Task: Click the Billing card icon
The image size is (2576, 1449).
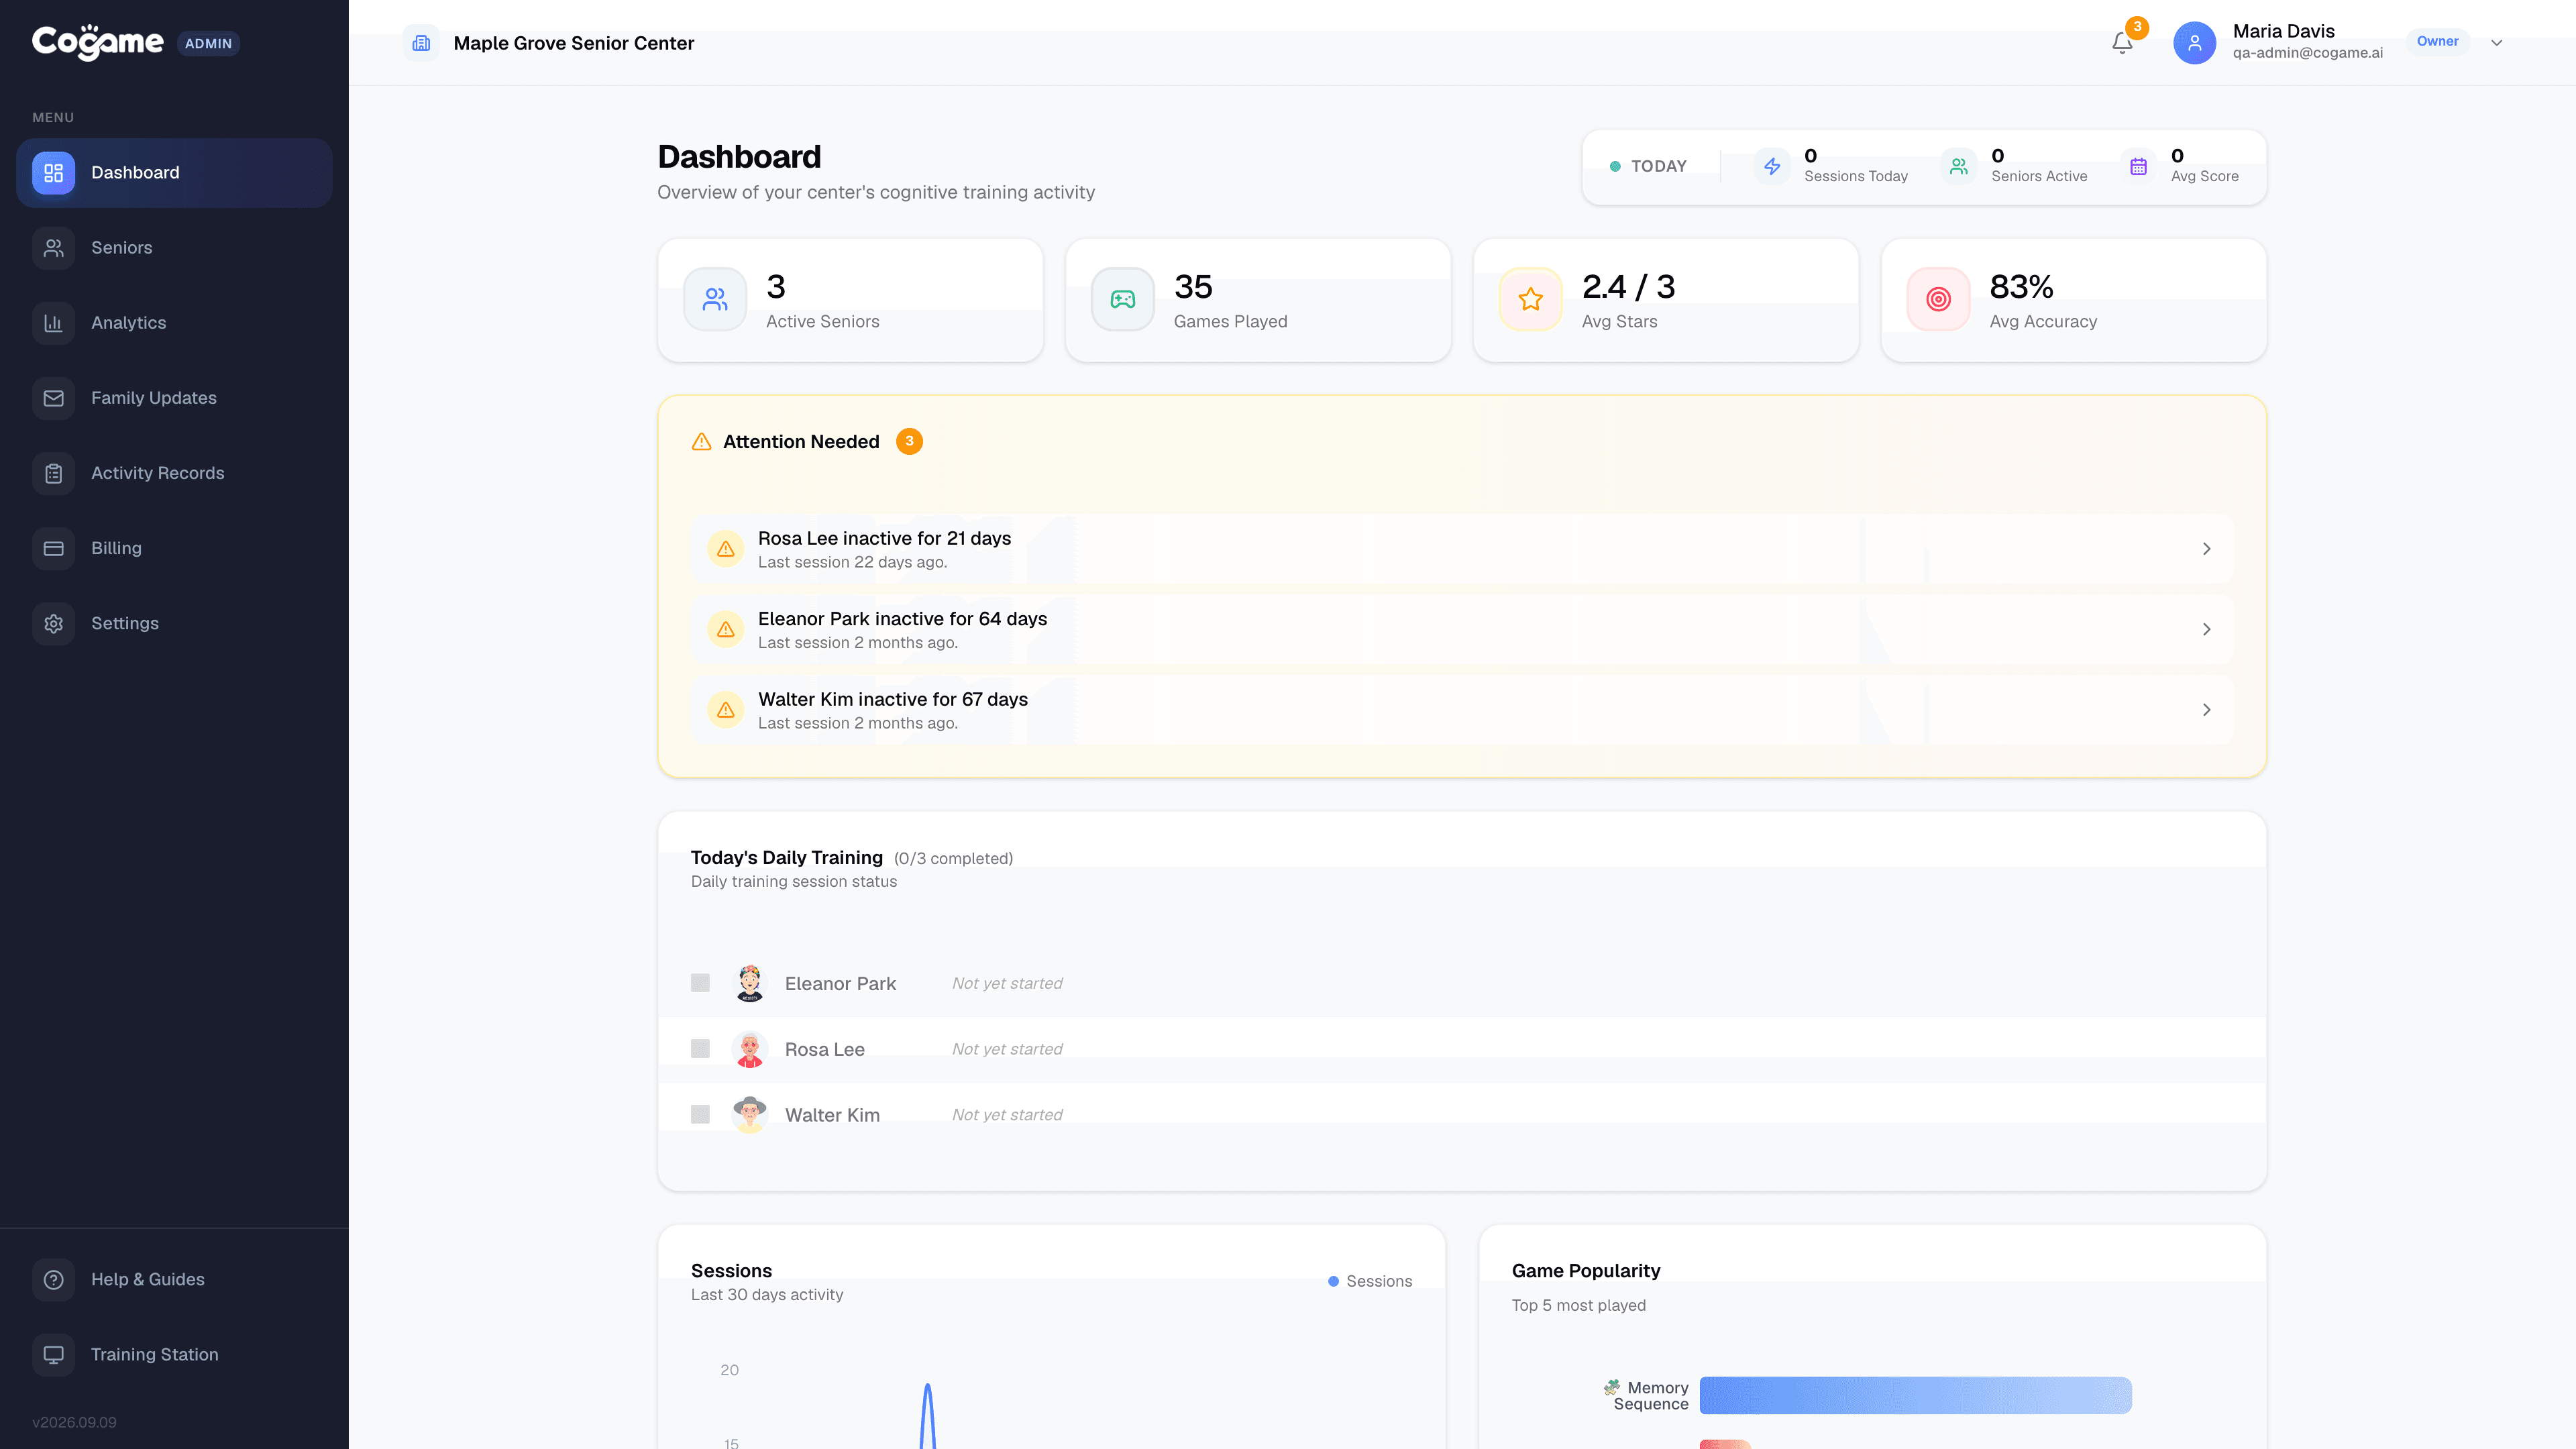Action: click(x=54, y=548)
